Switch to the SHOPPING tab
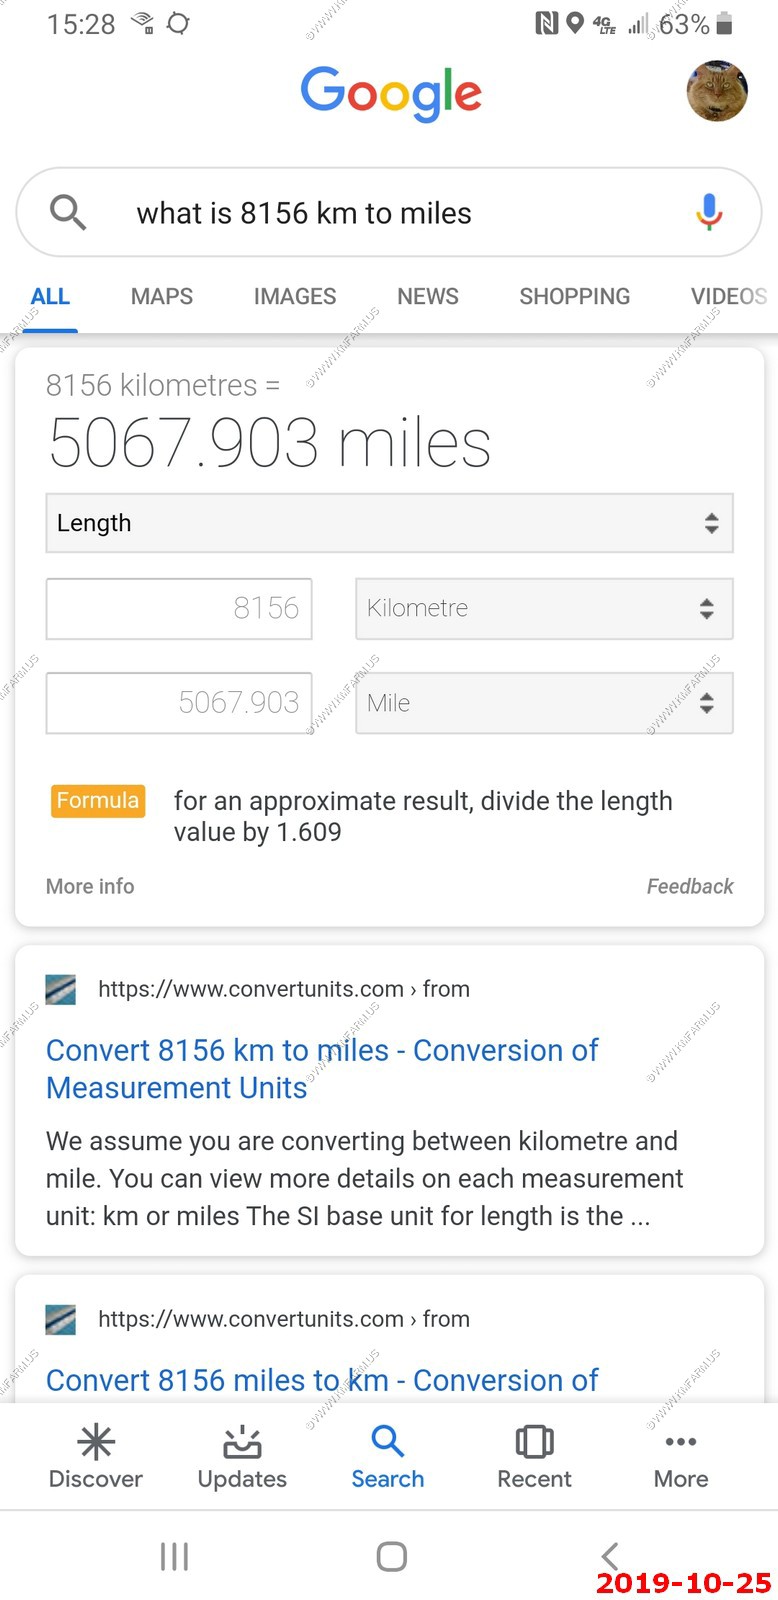 coord(575,296)
